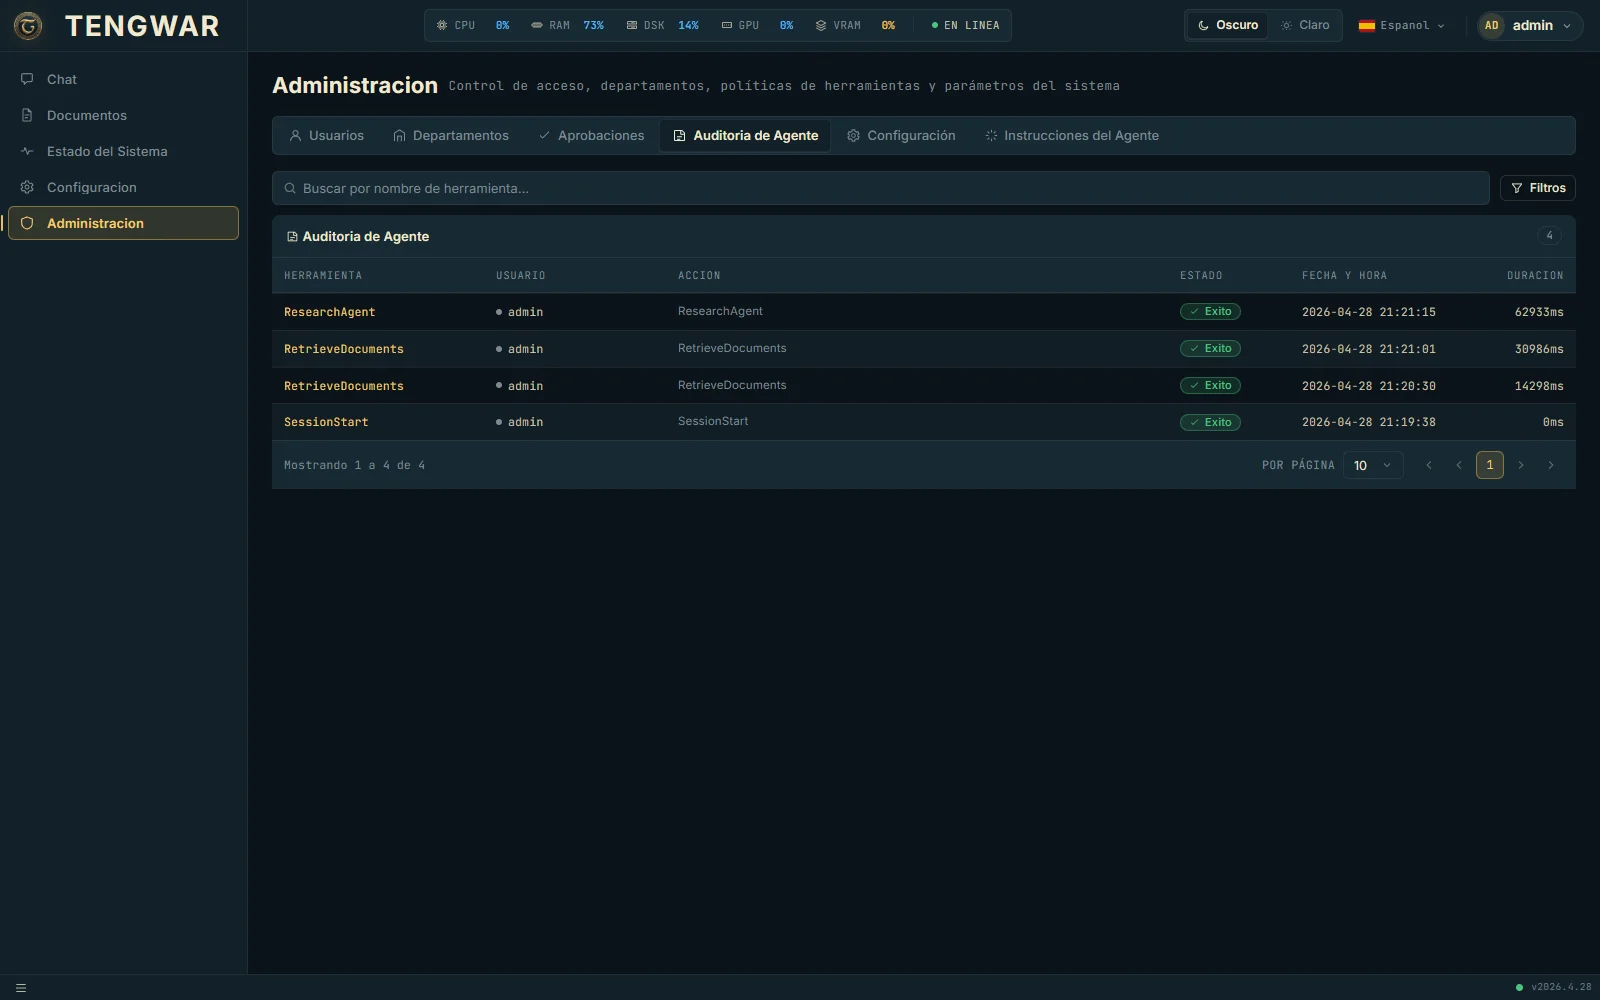The height and width of the screenshot is (1000, 1600).
Task: Go to first page of results
Action: point(1429,465)
